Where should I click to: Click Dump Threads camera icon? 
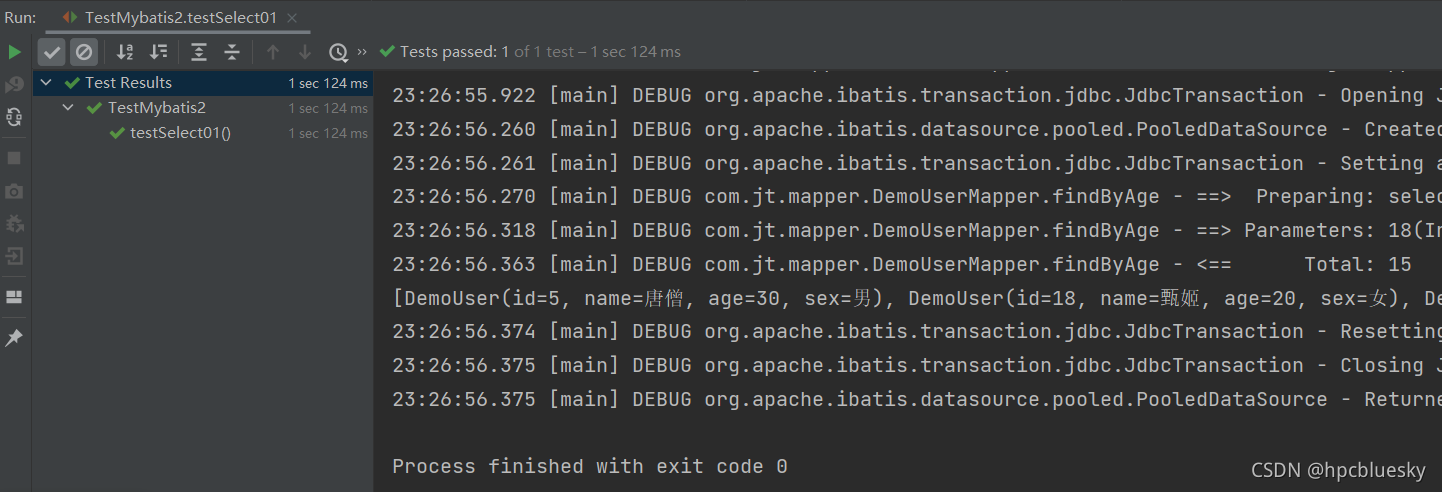tap(14, 191)
